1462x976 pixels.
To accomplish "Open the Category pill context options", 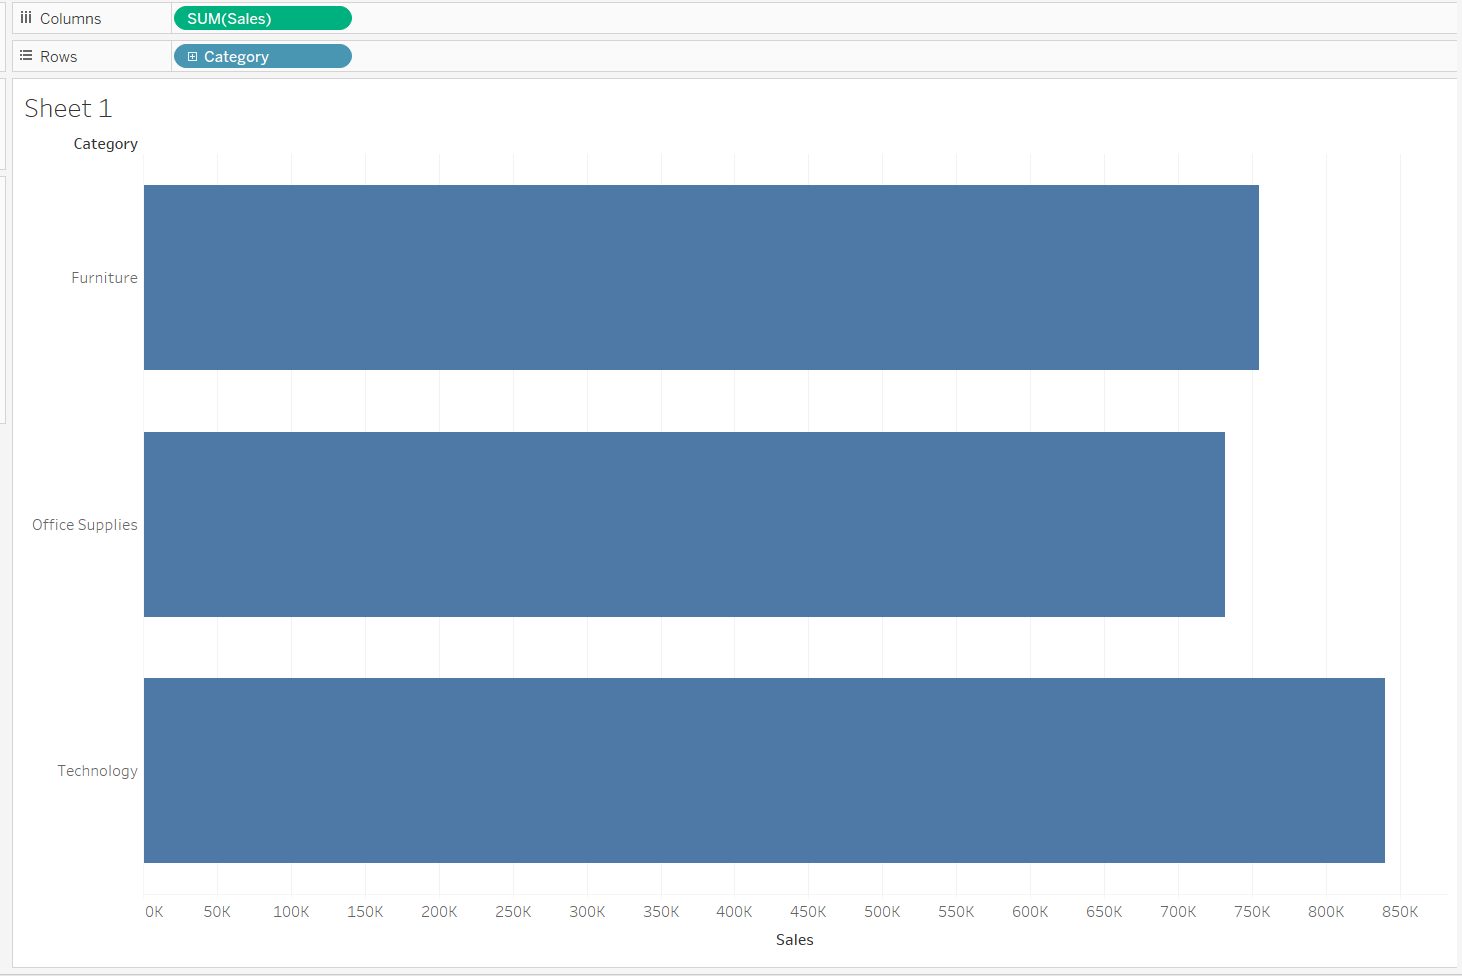I will pyautogui.click(x=340, y=56).
